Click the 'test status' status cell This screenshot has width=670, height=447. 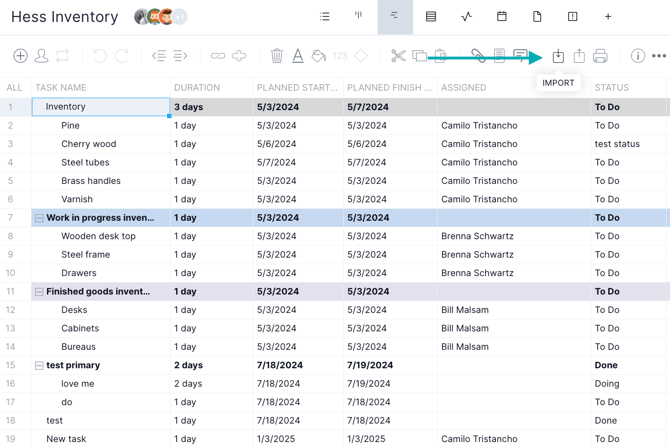(617, 144)
